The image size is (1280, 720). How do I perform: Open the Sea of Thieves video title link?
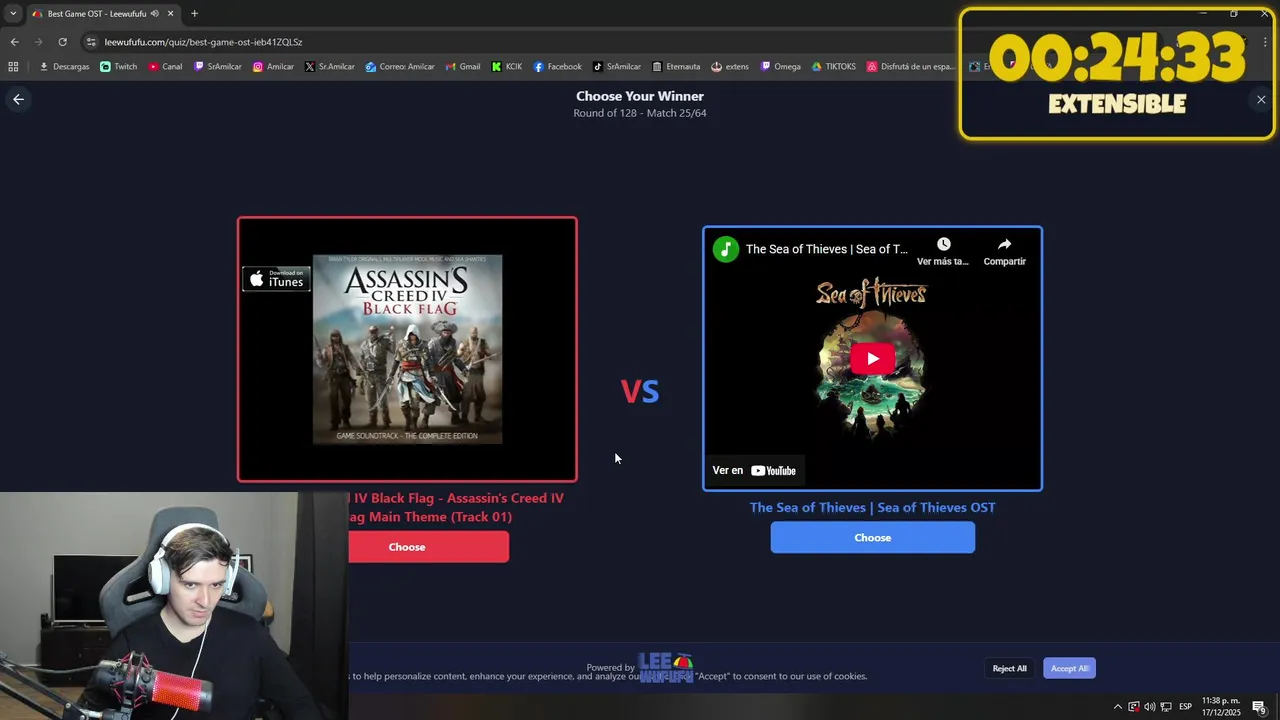827,249
